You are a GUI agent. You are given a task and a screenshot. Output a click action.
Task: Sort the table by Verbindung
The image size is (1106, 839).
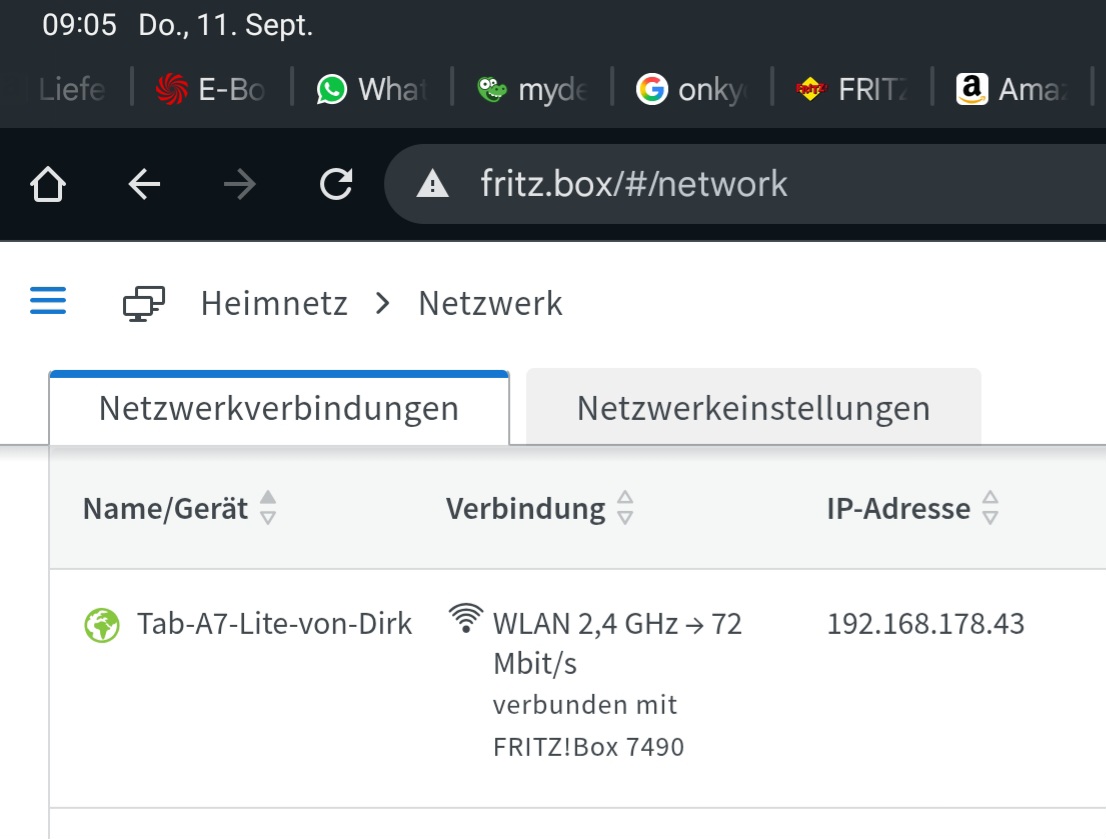coord(625,508)
